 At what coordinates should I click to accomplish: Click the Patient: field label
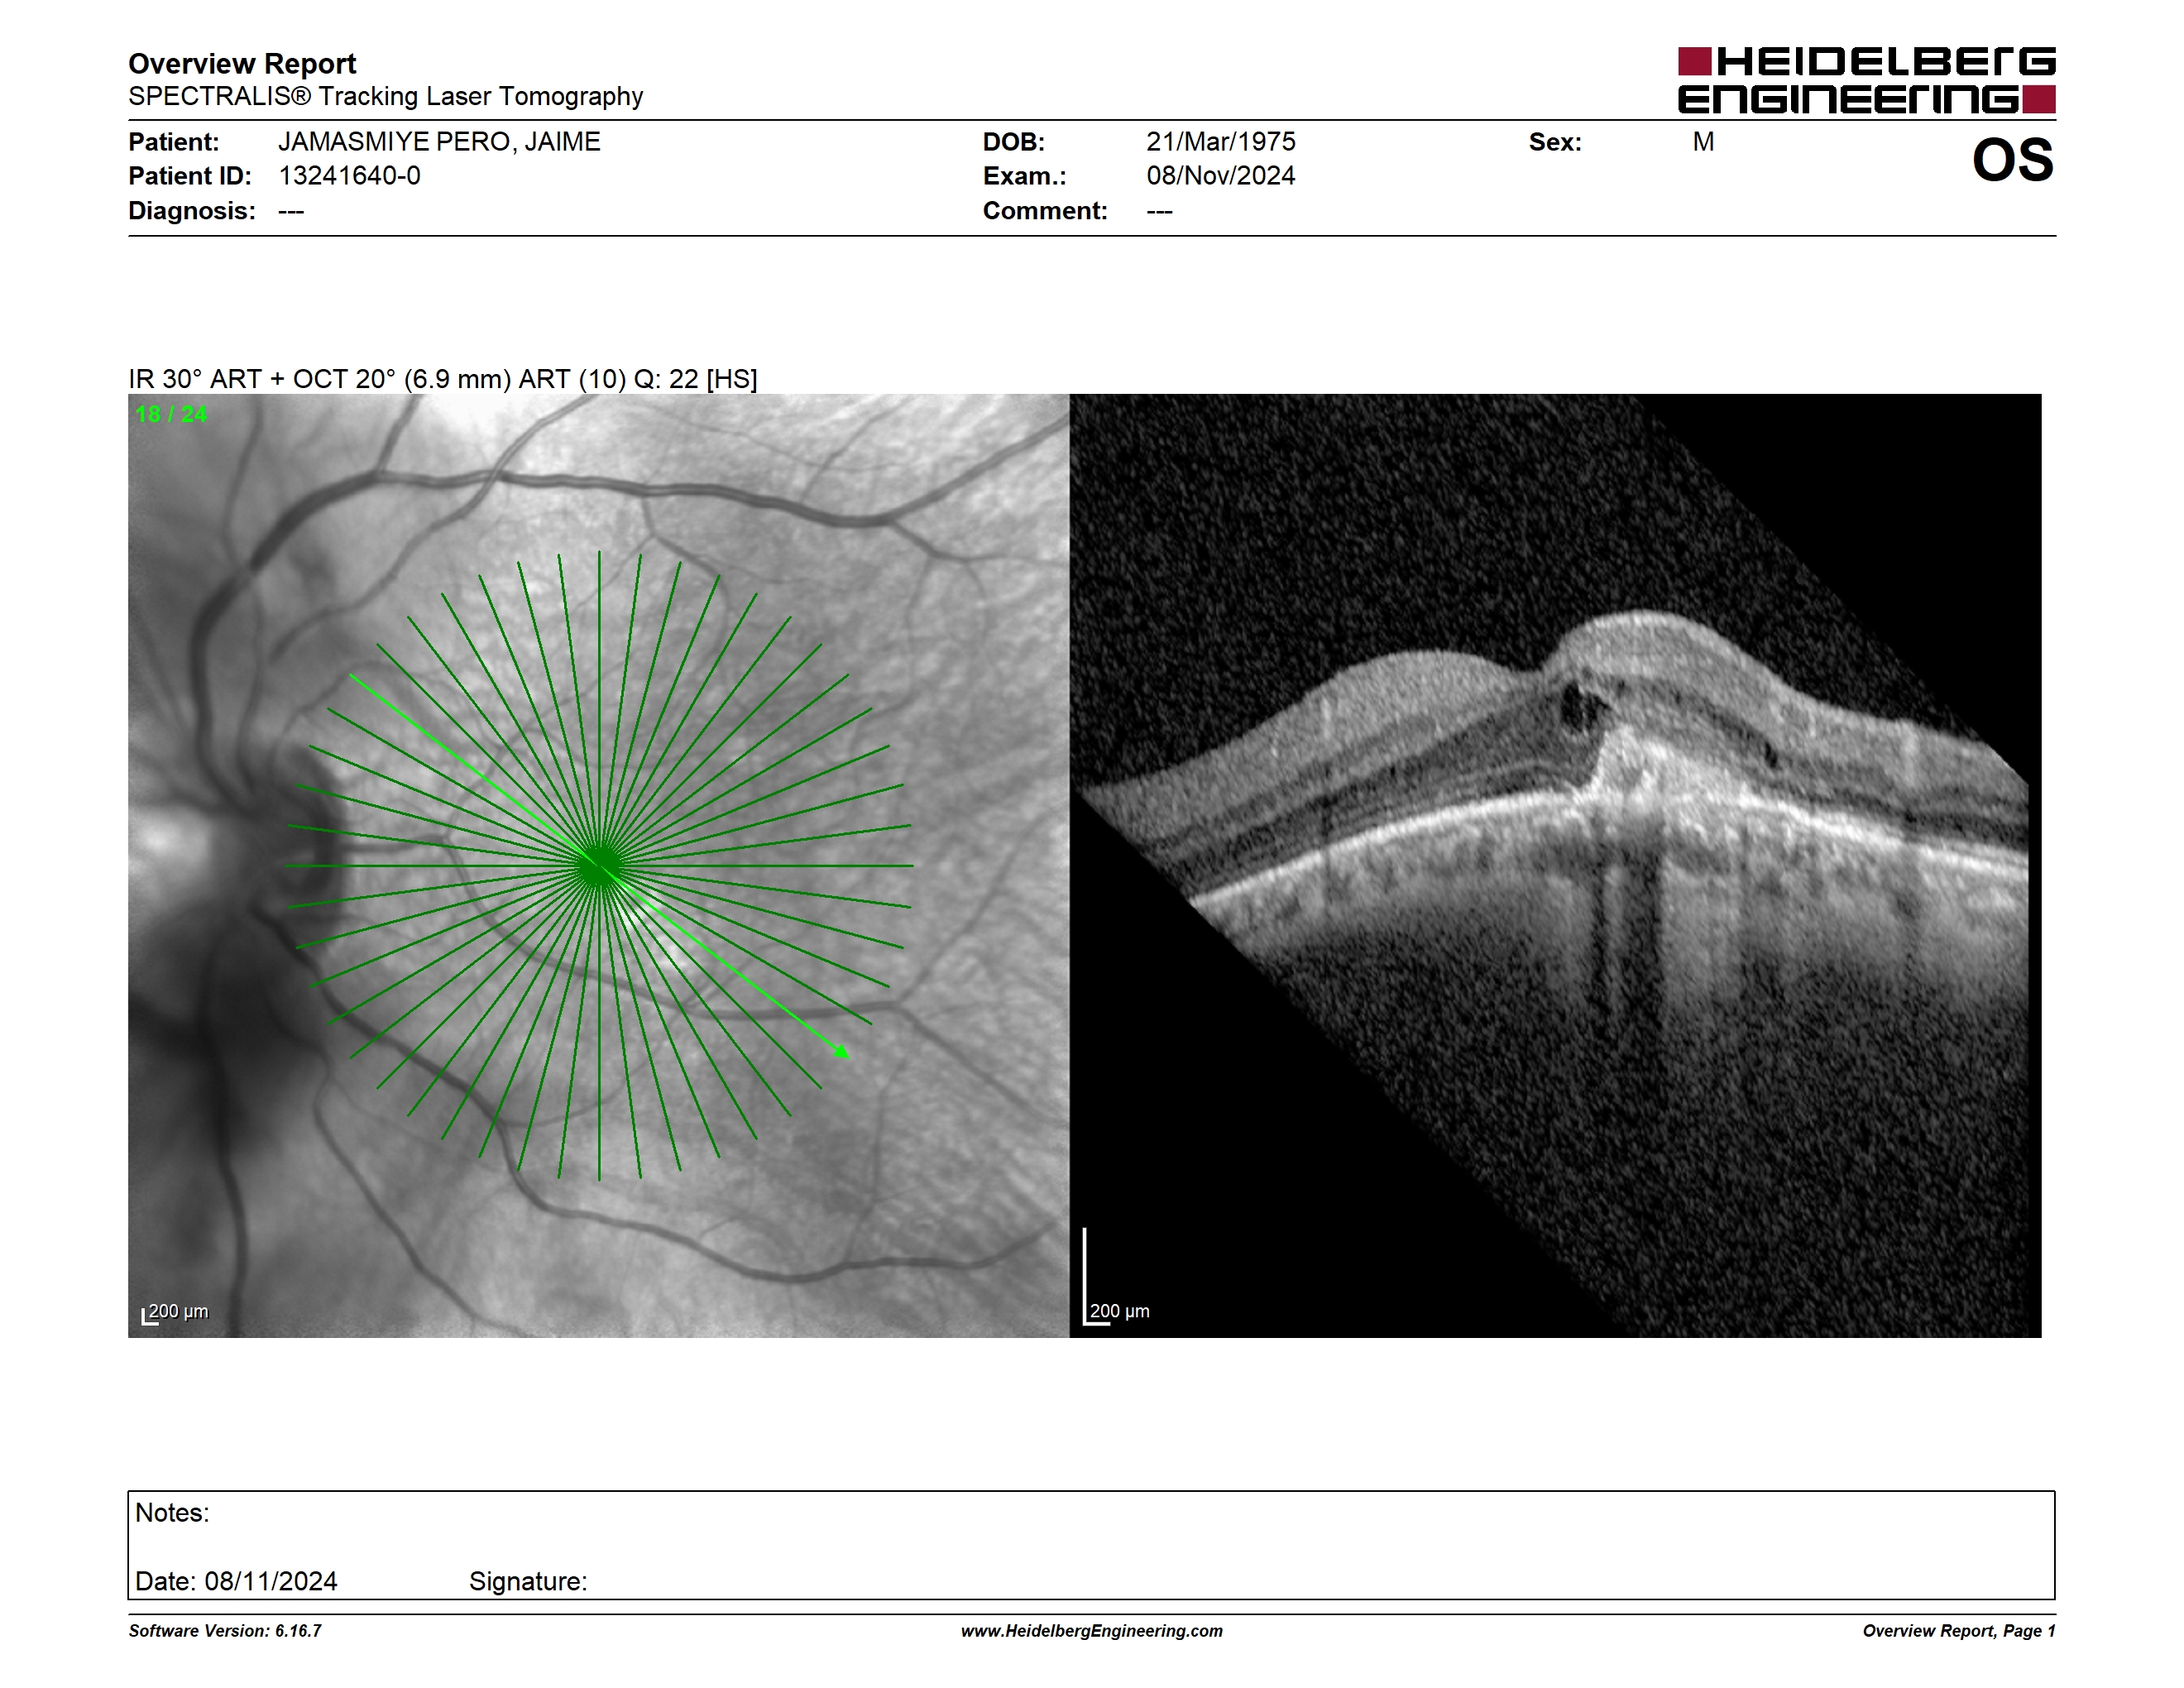click(174, 142)
